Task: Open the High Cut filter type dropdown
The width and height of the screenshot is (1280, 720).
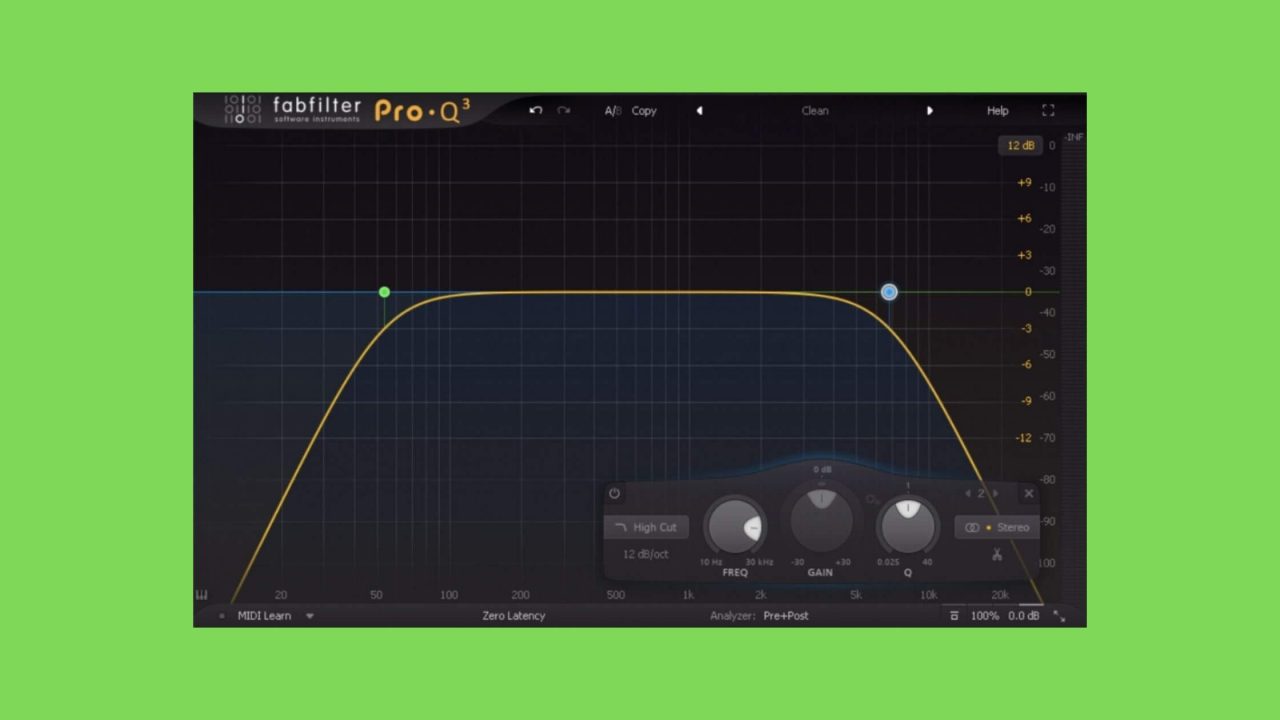Action: (654, 527)
